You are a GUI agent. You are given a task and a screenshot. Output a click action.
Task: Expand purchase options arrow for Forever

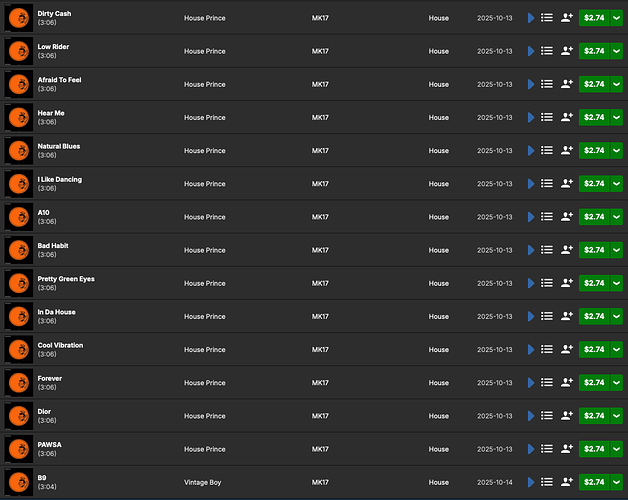tap(617, 382)
